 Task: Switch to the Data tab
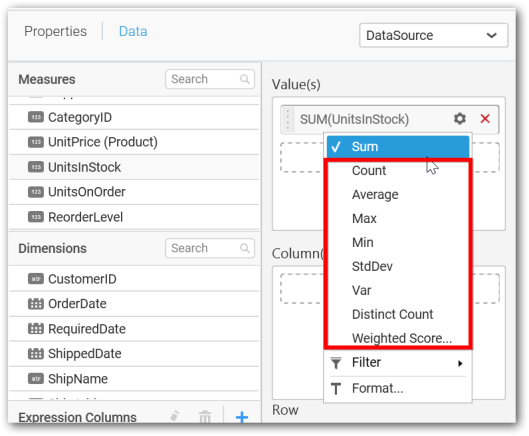click(133, 31)
